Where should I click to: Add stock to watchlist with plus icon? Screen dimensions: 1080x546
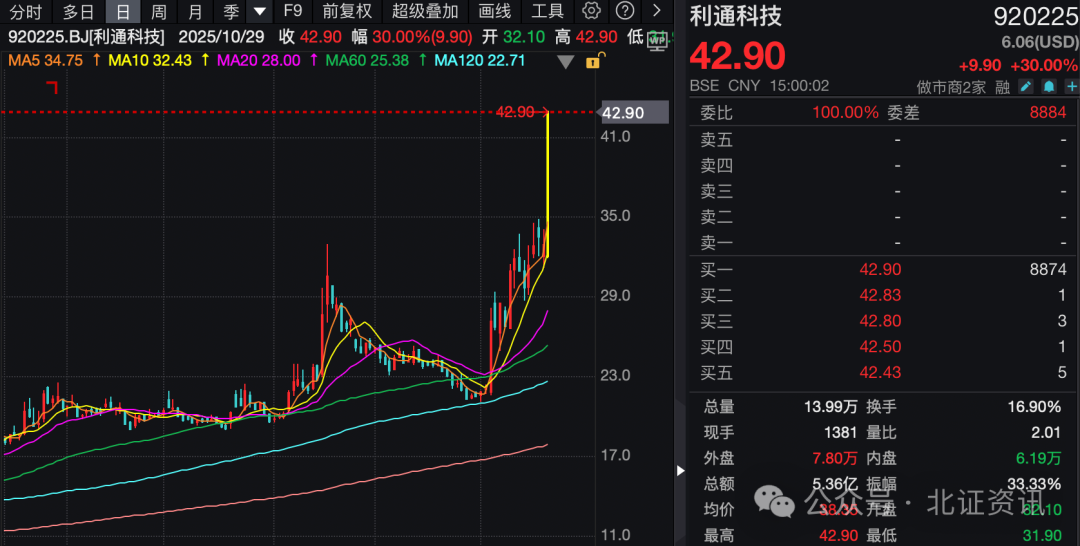click(1071, 87)
